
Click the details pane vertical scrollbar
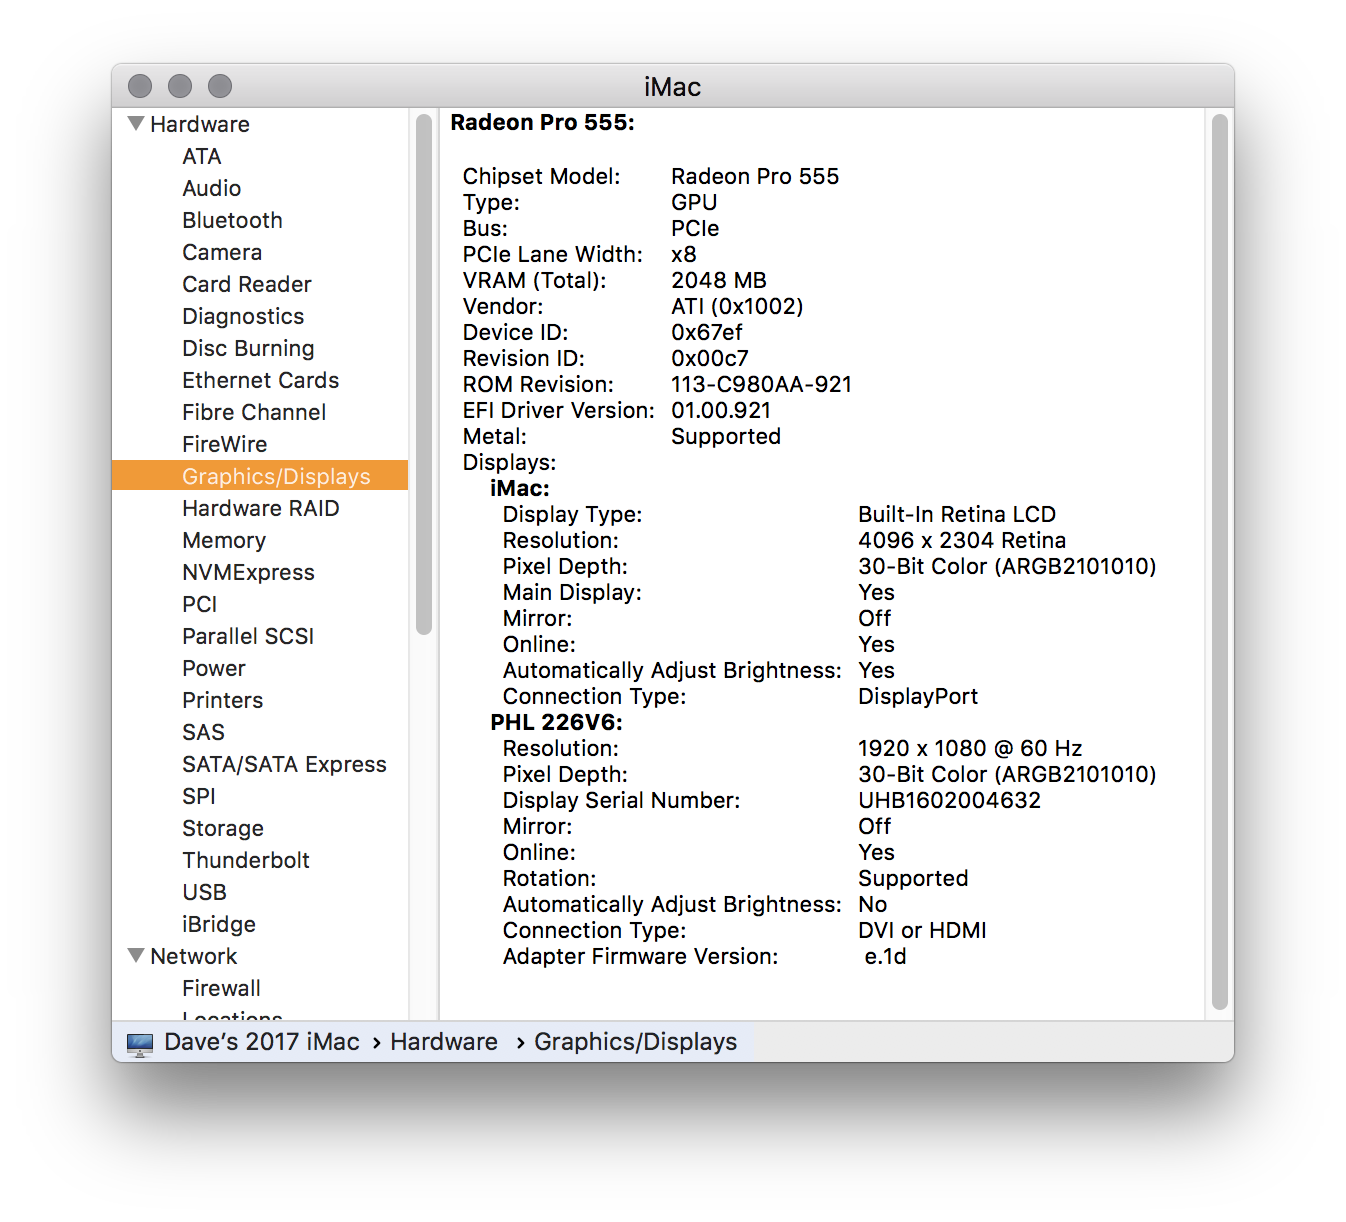point(1219,562)
